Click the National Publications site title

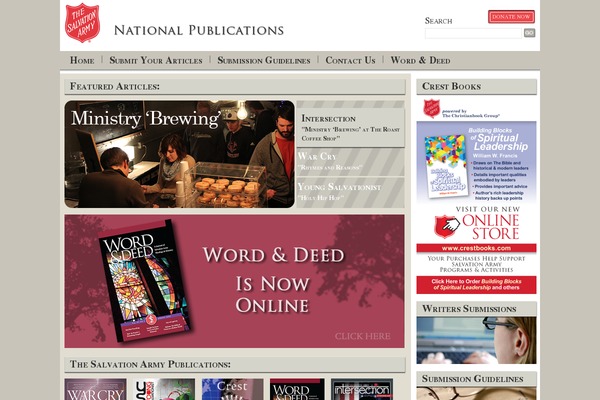coord(199,30)
